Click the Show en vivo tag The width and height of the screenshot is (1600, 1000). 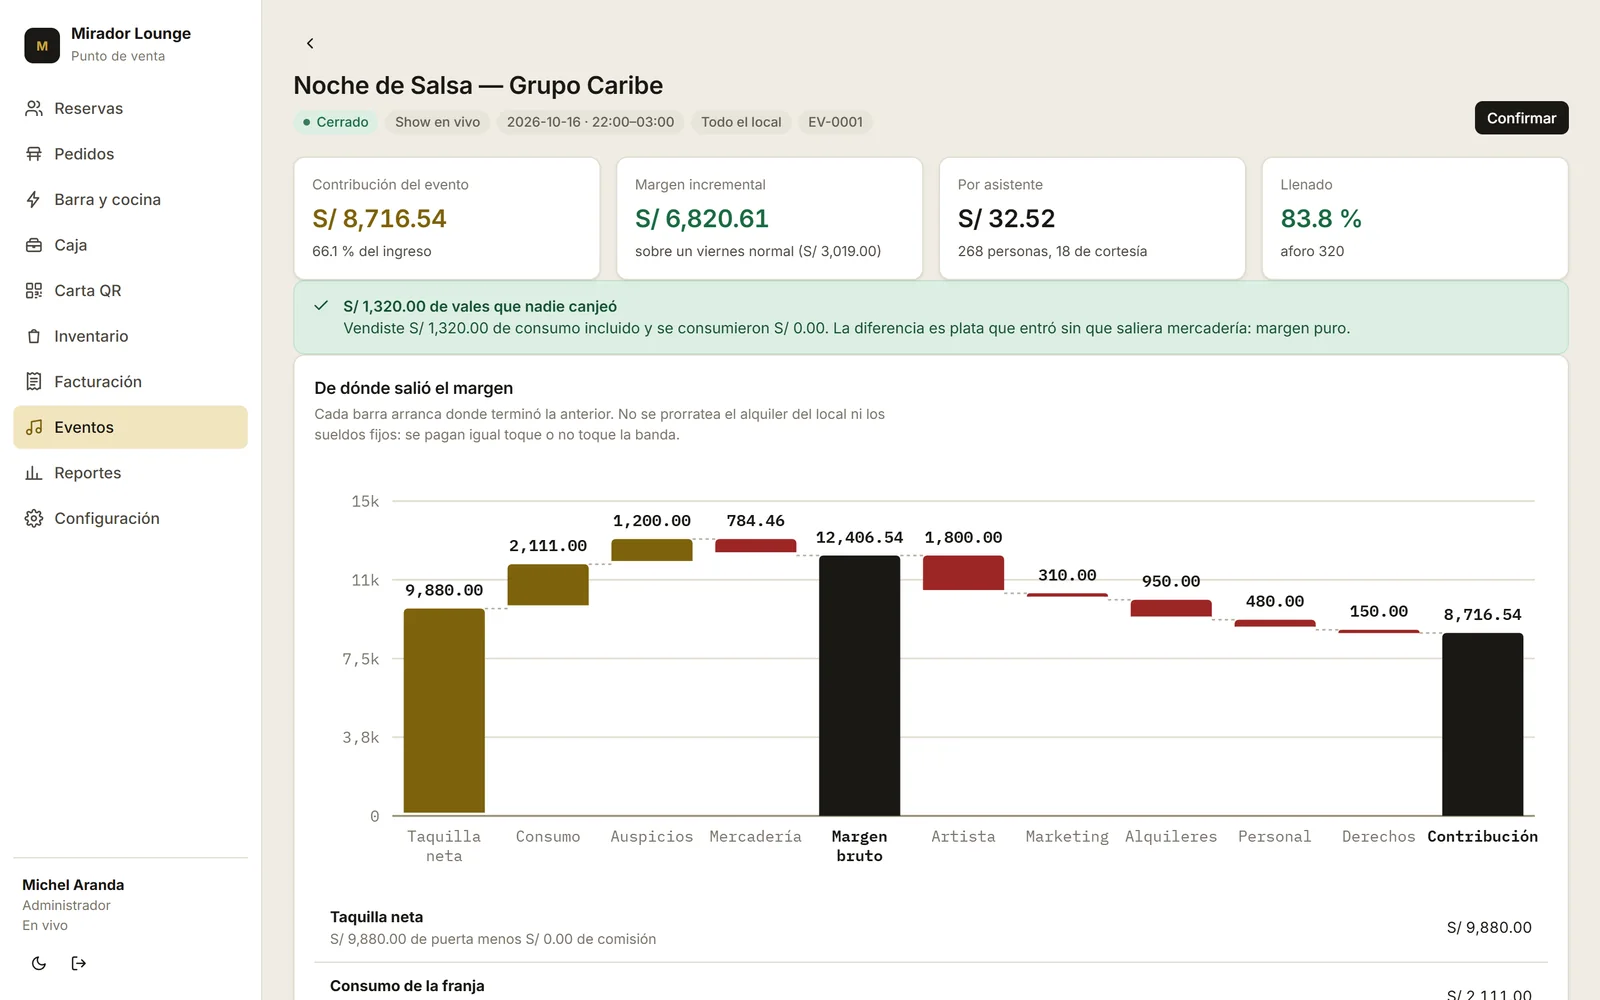pos(437,122)
